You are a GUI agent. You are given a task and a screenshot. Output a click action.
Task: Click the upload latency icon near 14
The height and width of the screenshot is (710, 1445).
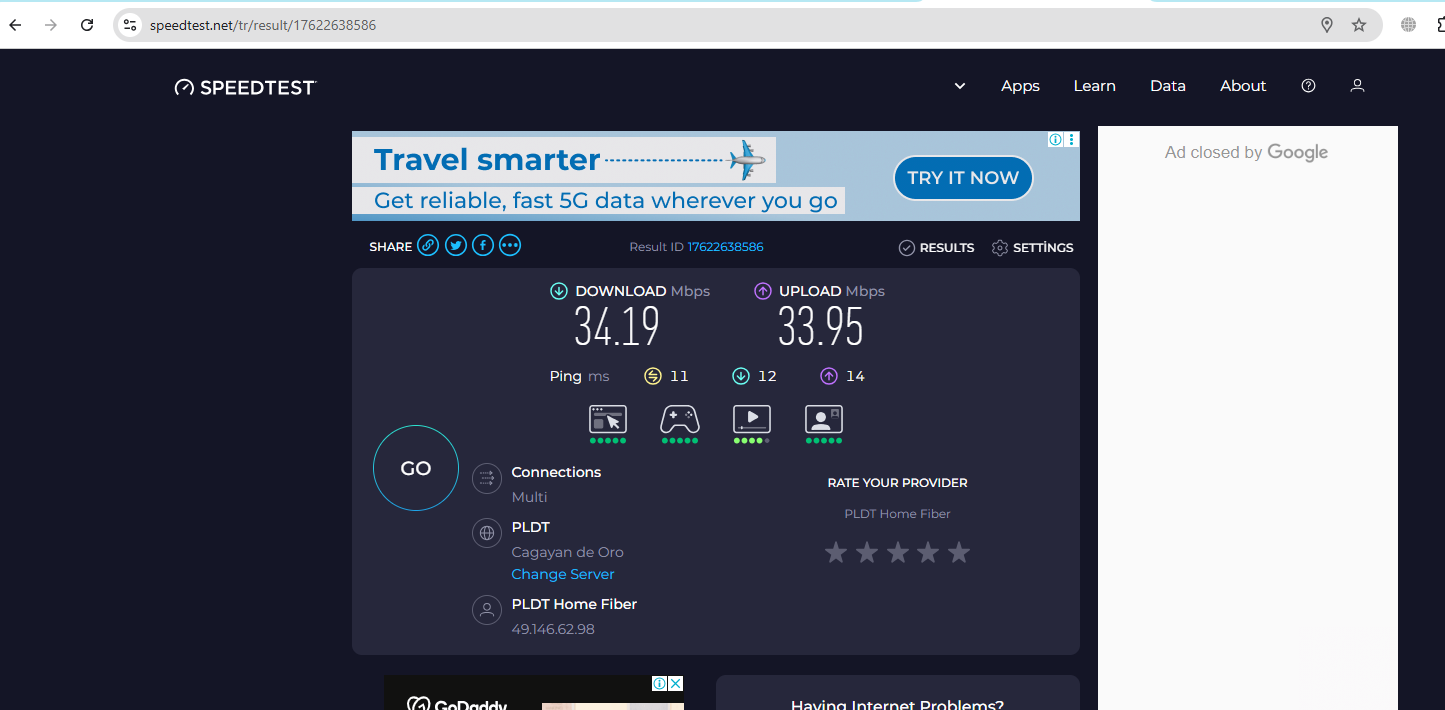pyautogui.click(x=829, y=376)
